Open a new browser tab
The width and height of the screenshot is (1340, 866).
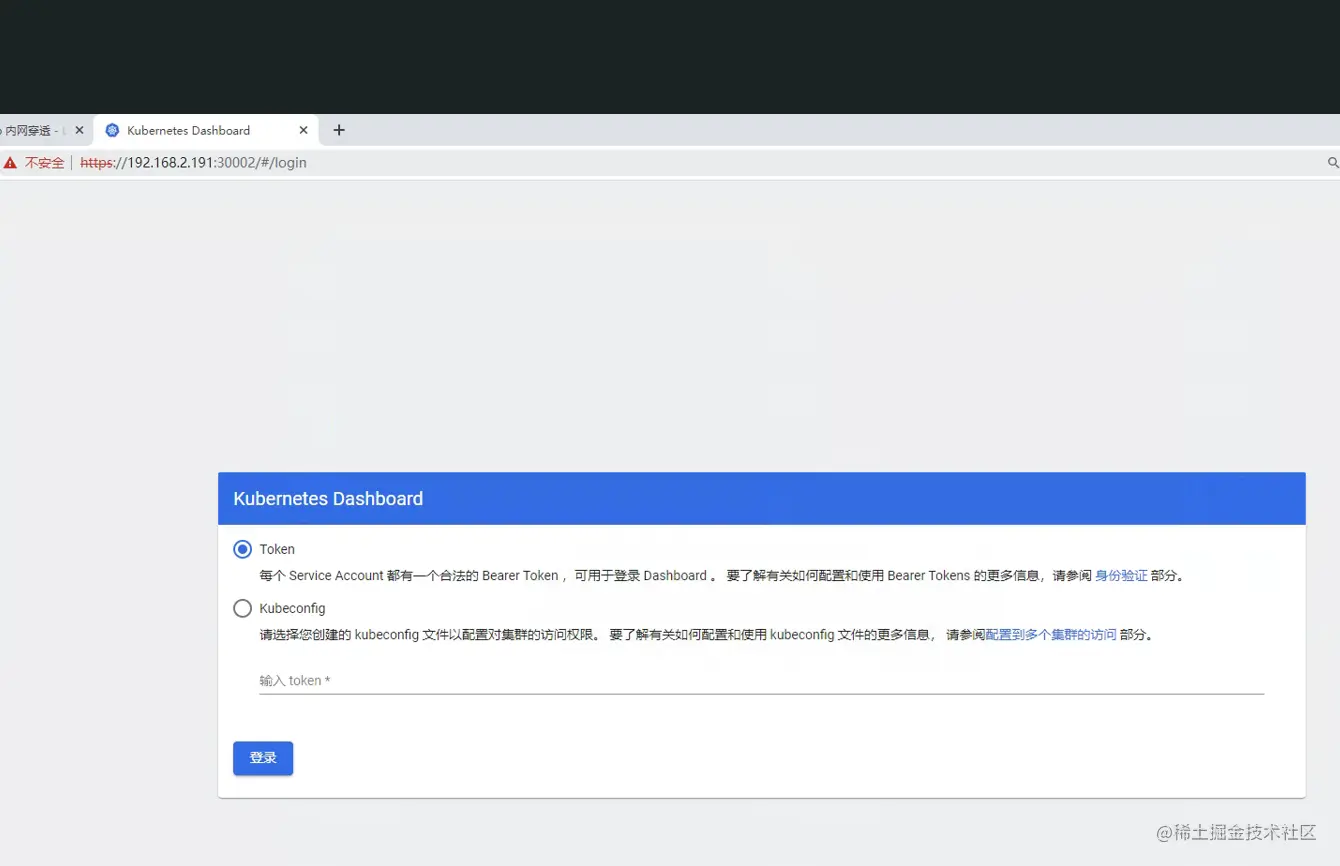[x=339, y=130]
